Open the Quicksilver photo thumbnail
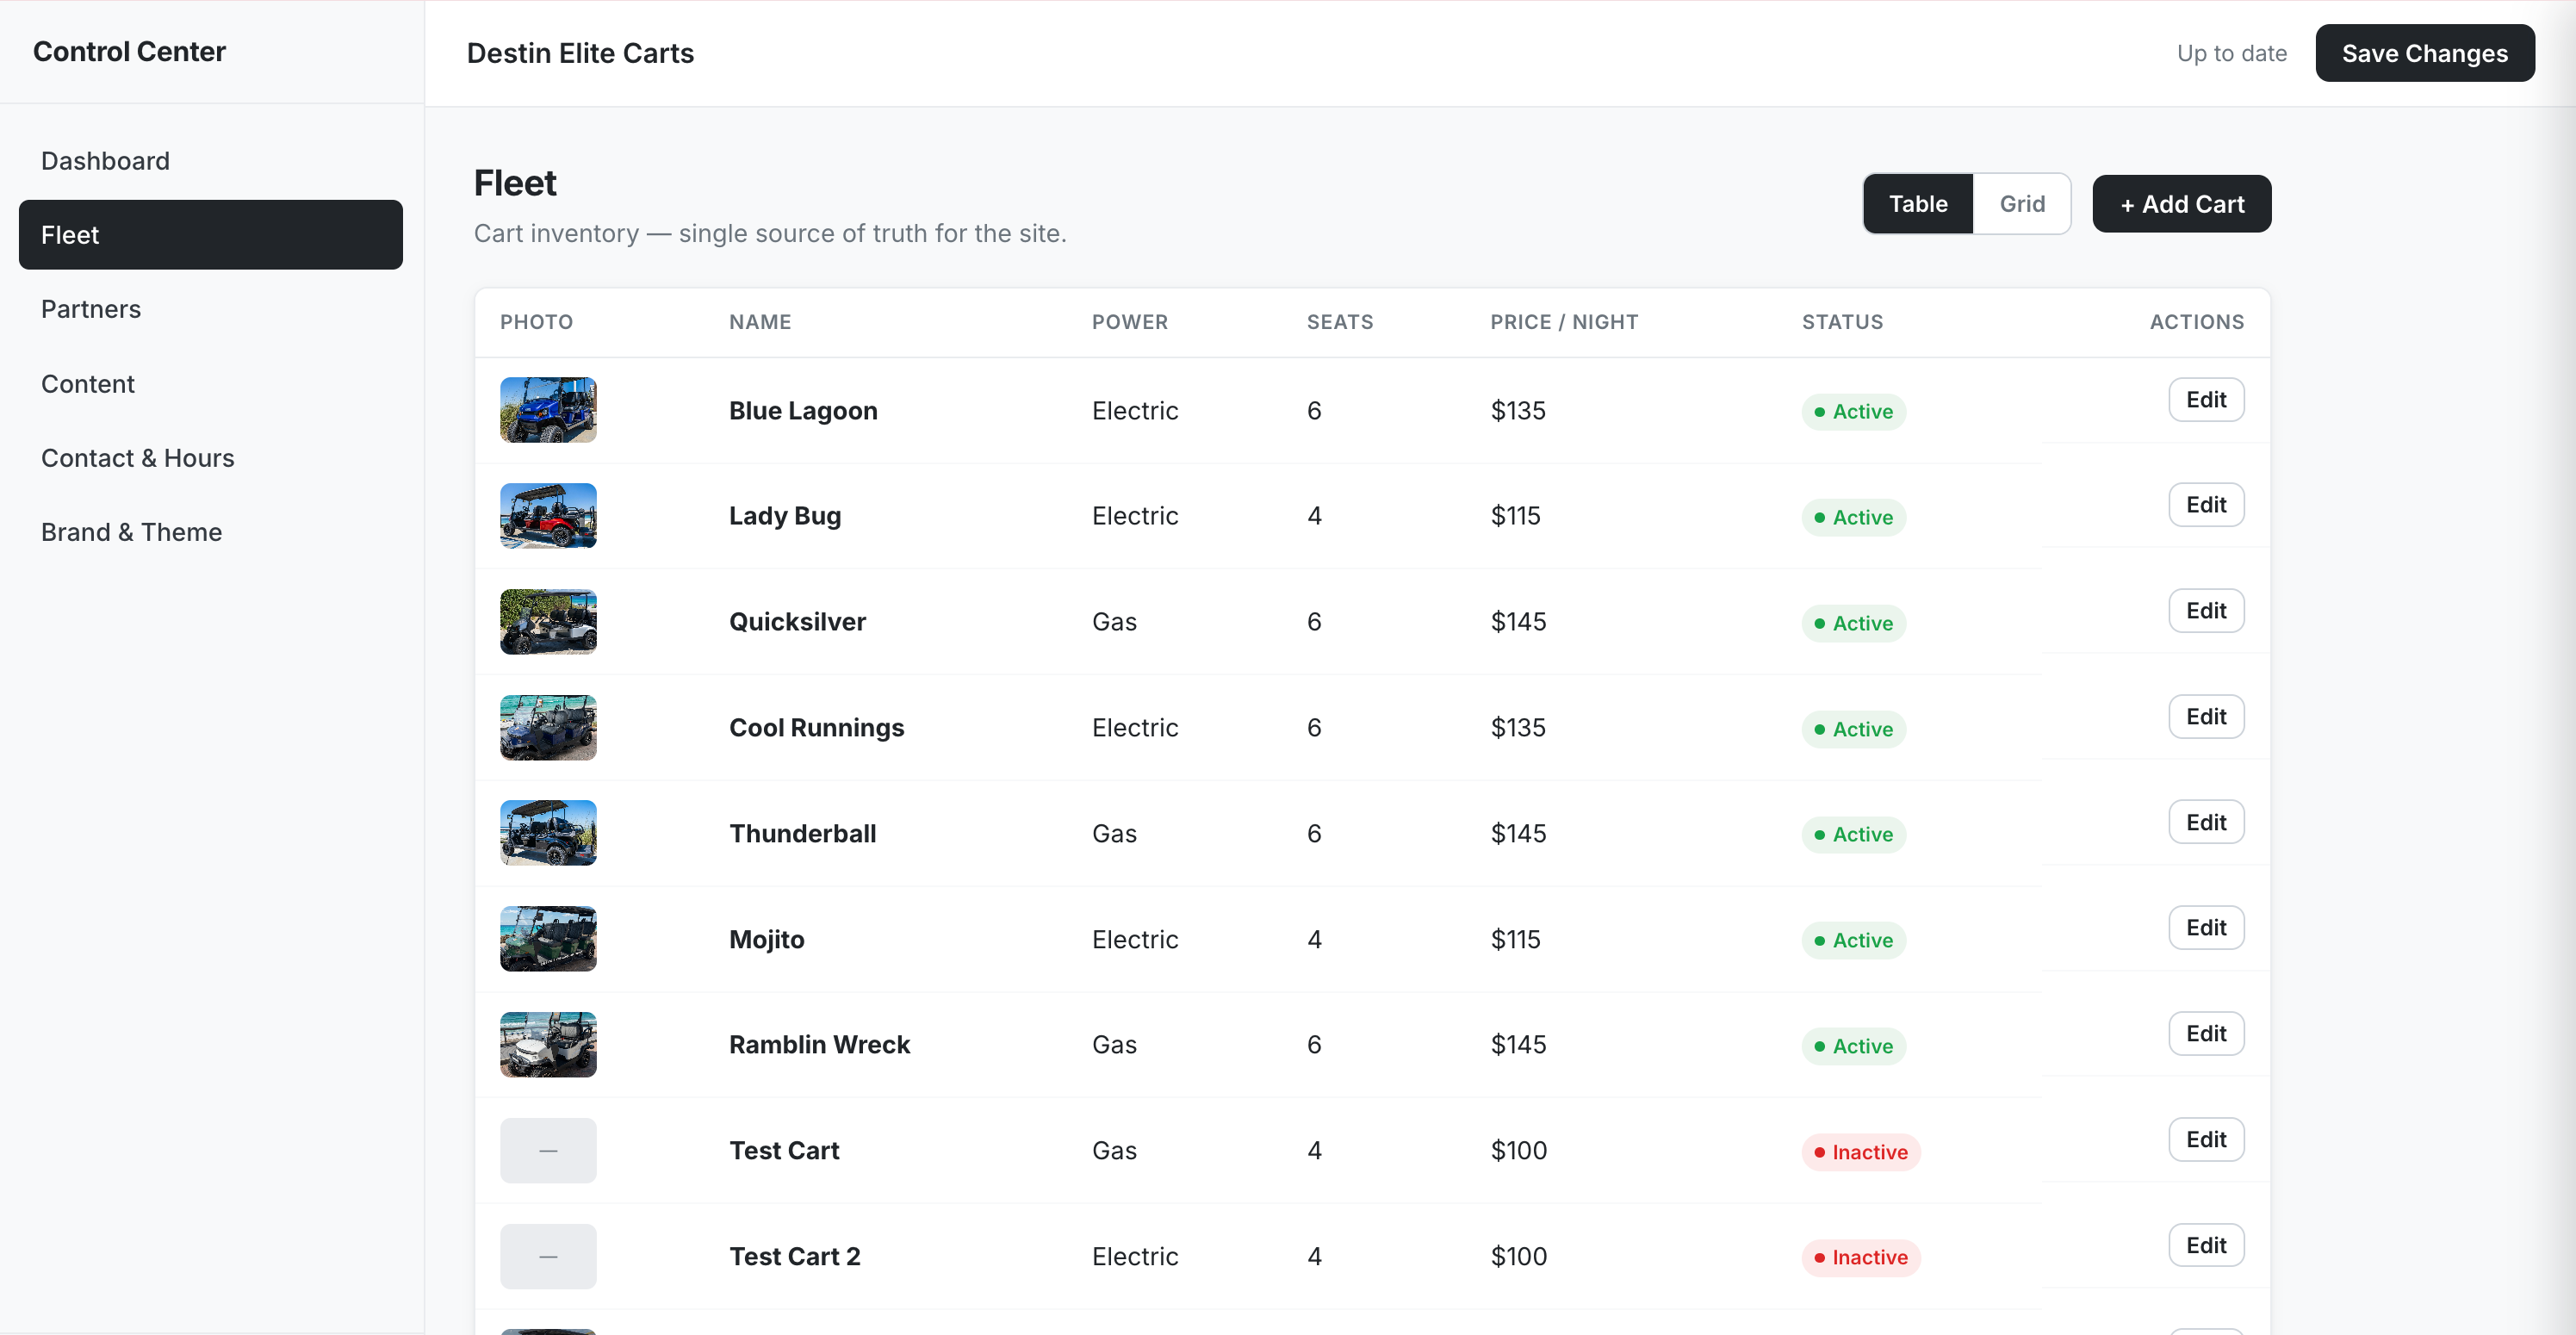 [x=548, y=622]
